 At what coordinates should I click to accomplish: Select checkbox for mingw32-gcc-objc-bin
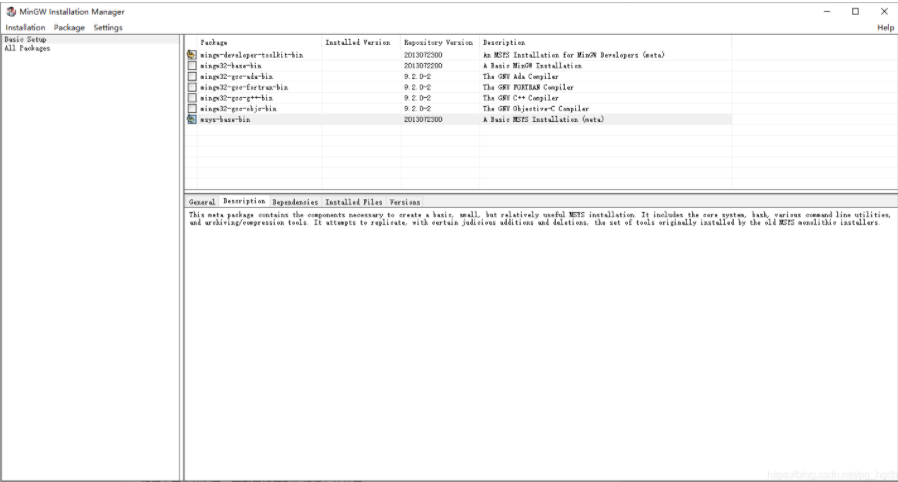192,109
